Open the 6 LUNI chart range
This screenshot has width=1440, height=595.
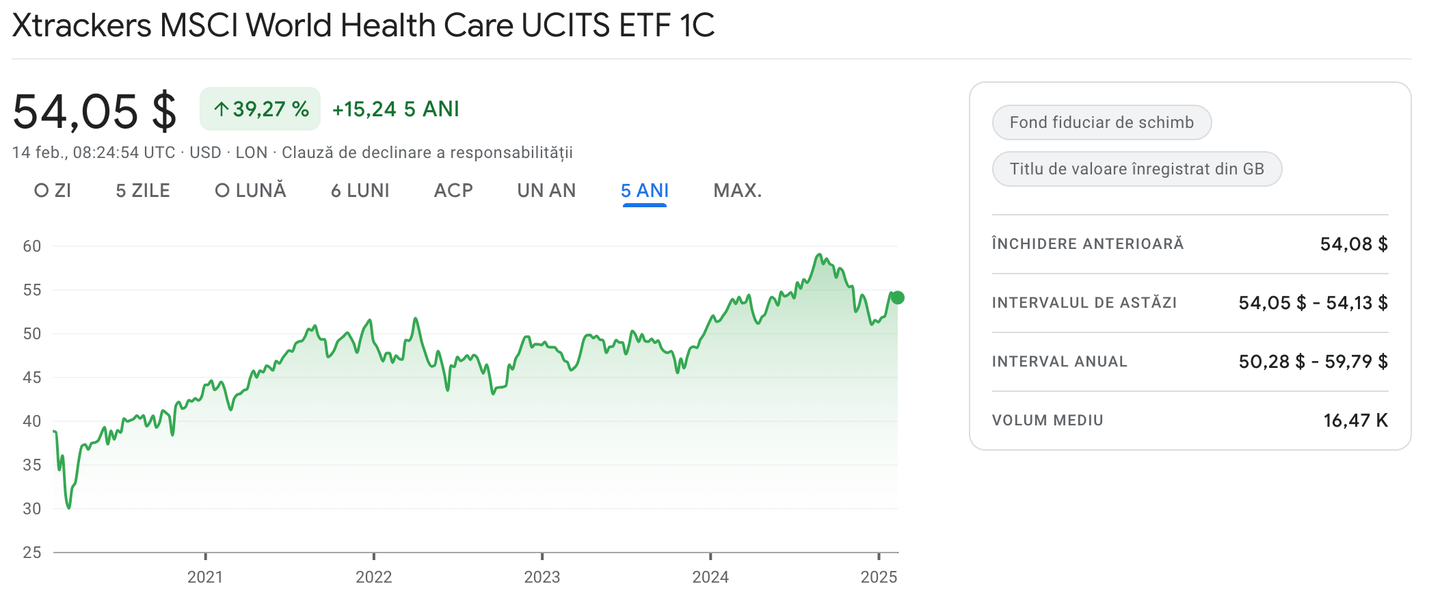click(x=360, y=190)
